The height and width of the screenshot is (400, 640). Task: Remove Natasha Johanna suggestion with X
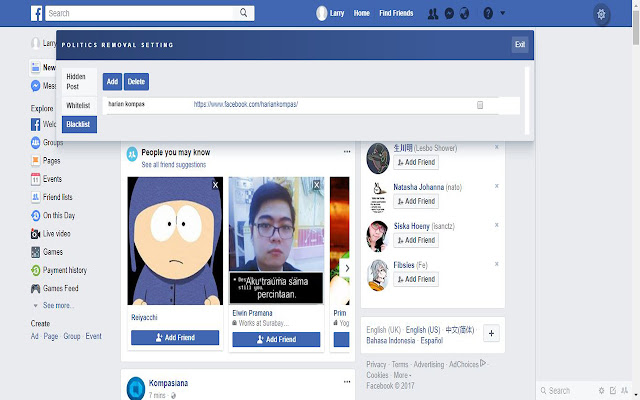[497, 186]
